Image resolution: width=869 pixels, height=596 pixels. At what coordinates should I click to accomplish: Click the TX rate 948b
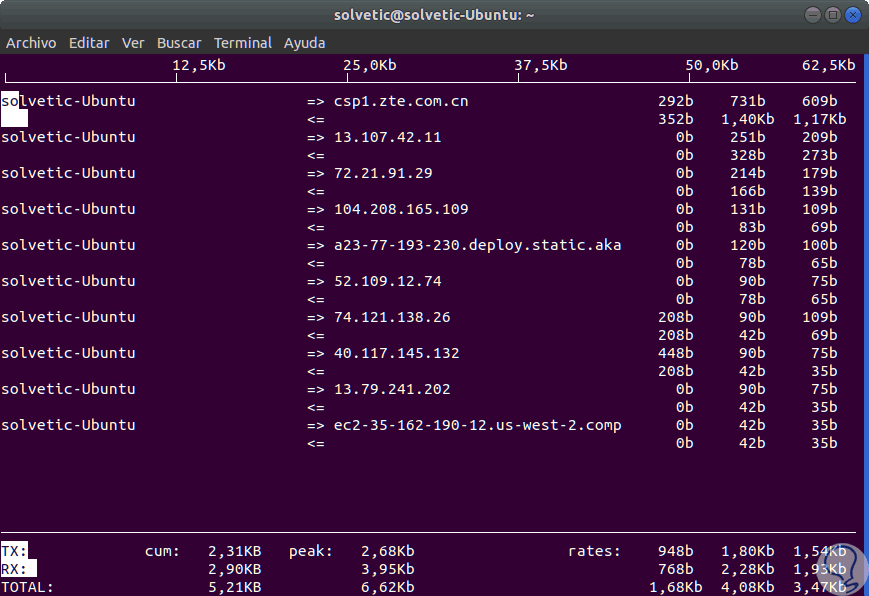(676, 551)
